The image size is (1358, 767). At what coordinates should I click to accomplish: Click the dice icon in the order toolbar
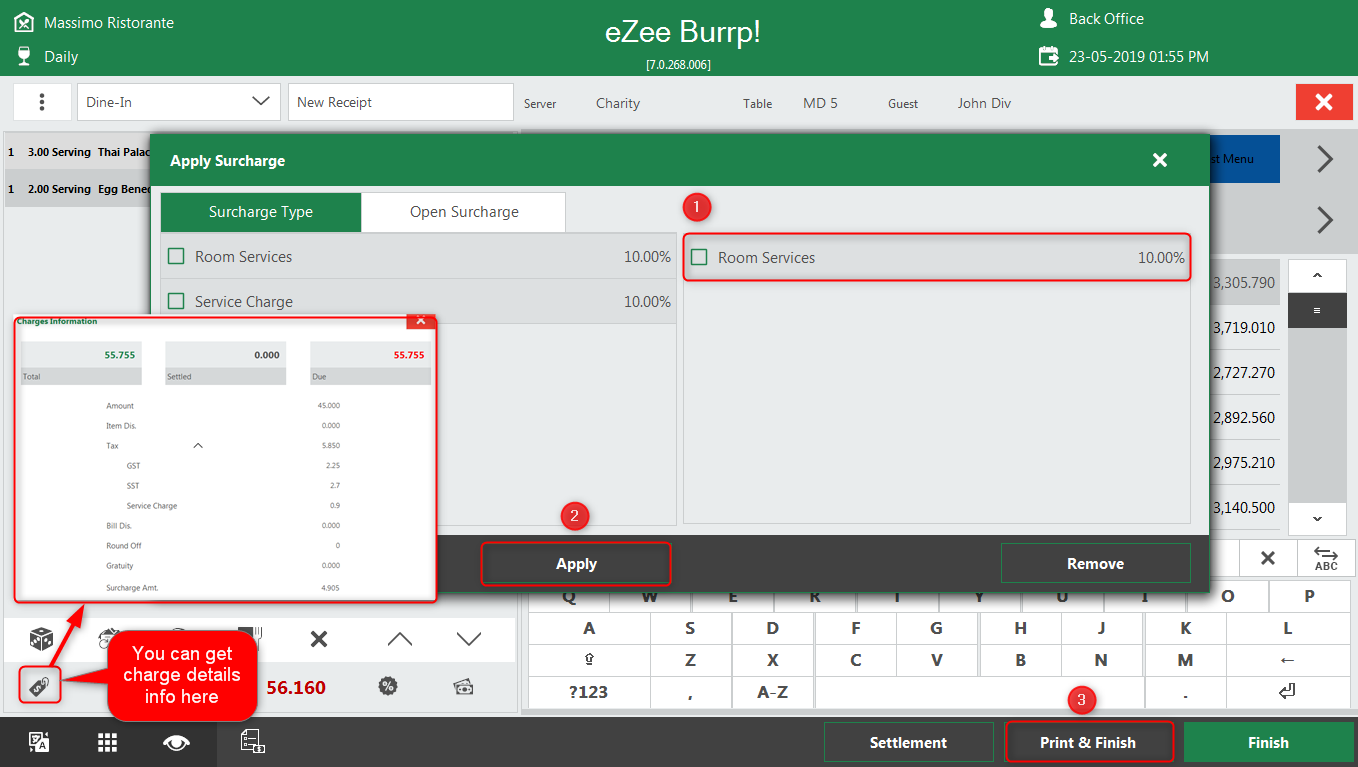coord(41,638)
